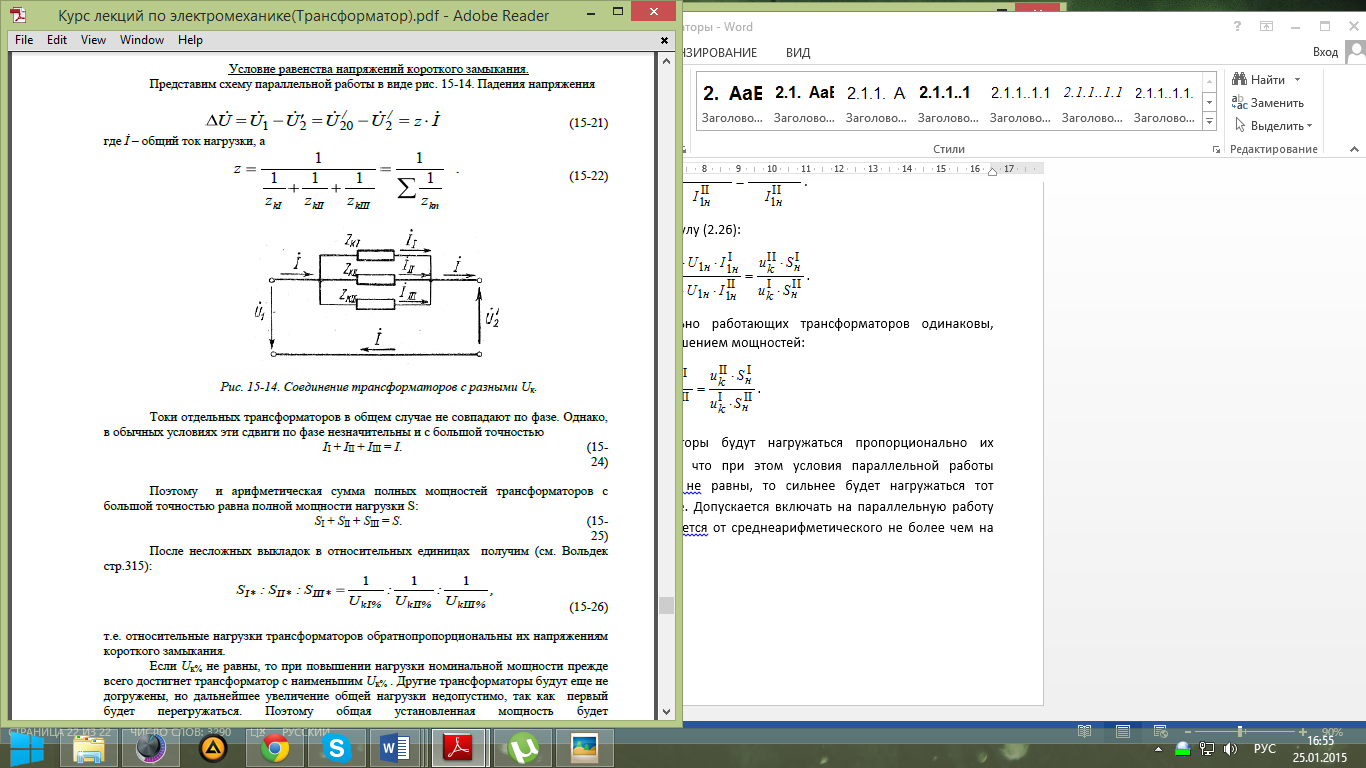
Task: Switch to the ВИД tab in Word
Action: click(x=798, y=52)
